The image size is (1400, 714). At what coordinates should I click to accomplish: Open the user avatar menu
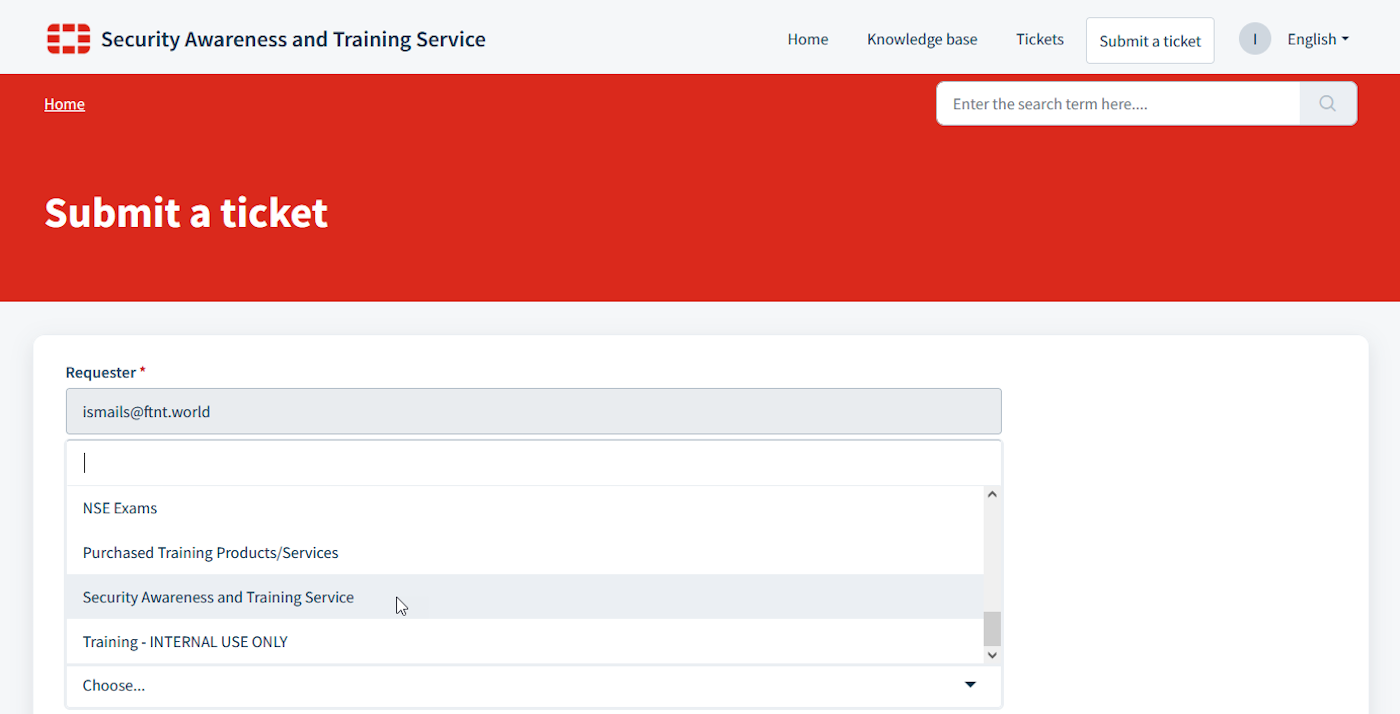(1254, 39)
